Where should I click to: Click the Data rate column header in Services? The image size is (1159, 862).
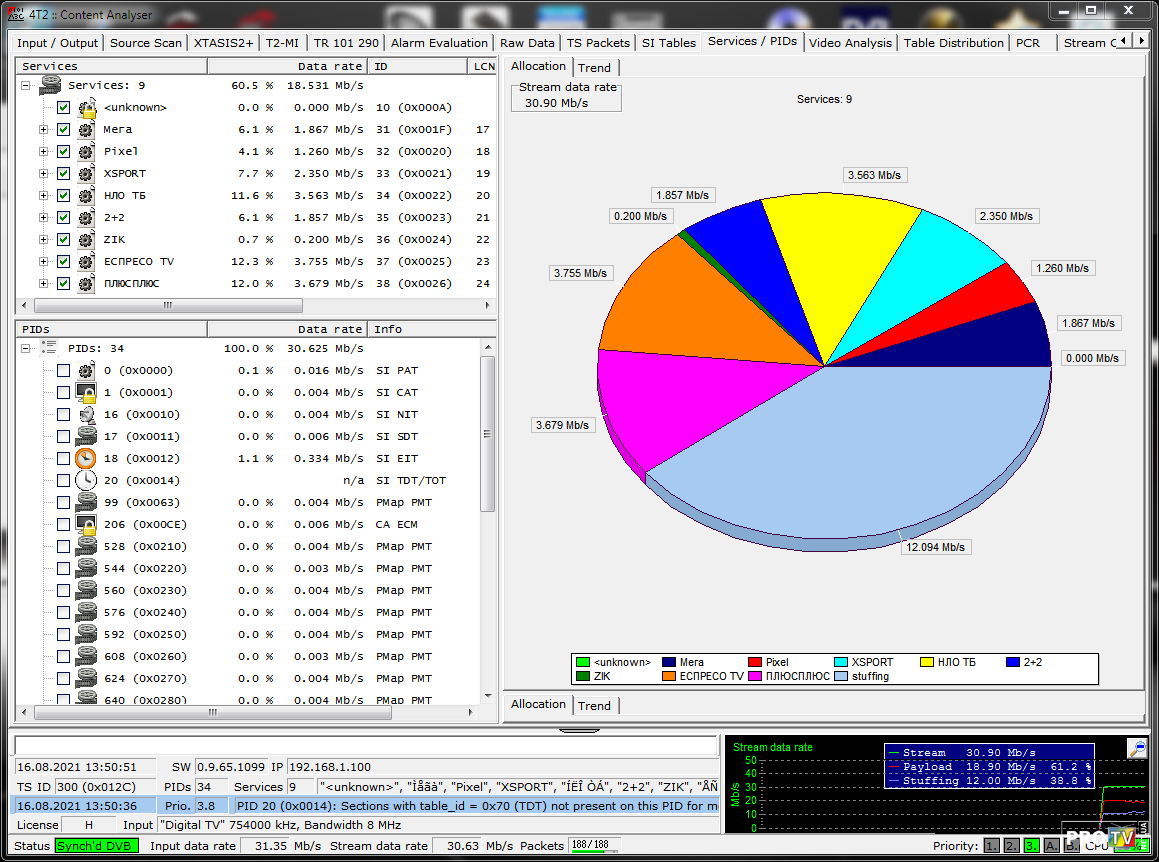[x=330, y=66]
